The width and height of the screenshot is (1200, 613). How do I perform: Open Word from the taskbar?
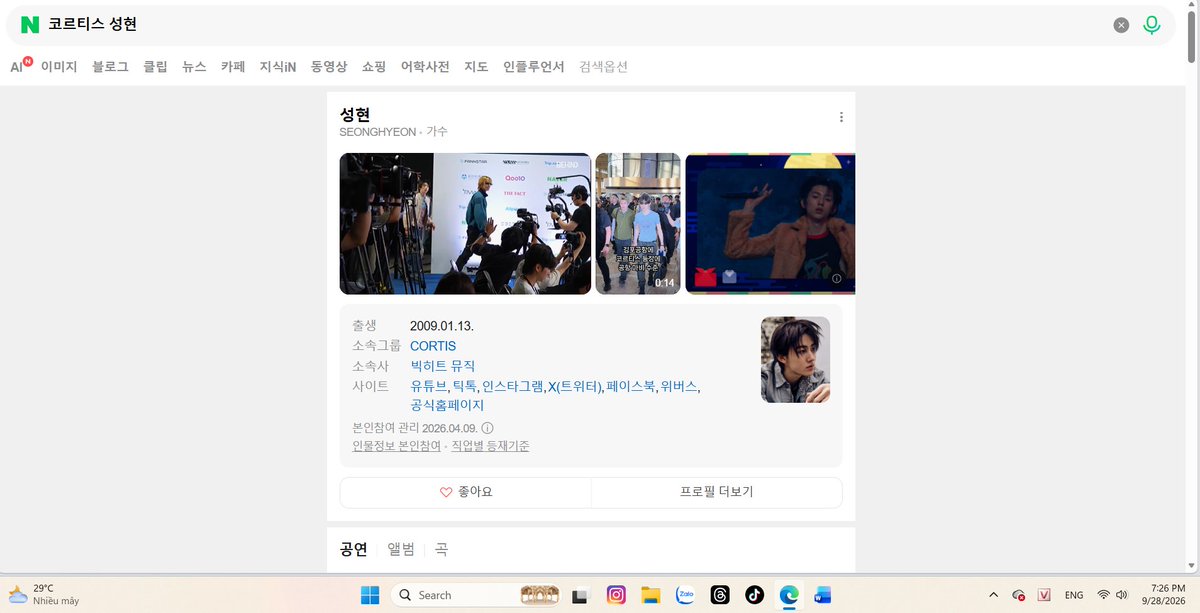[x=822, y=595]
